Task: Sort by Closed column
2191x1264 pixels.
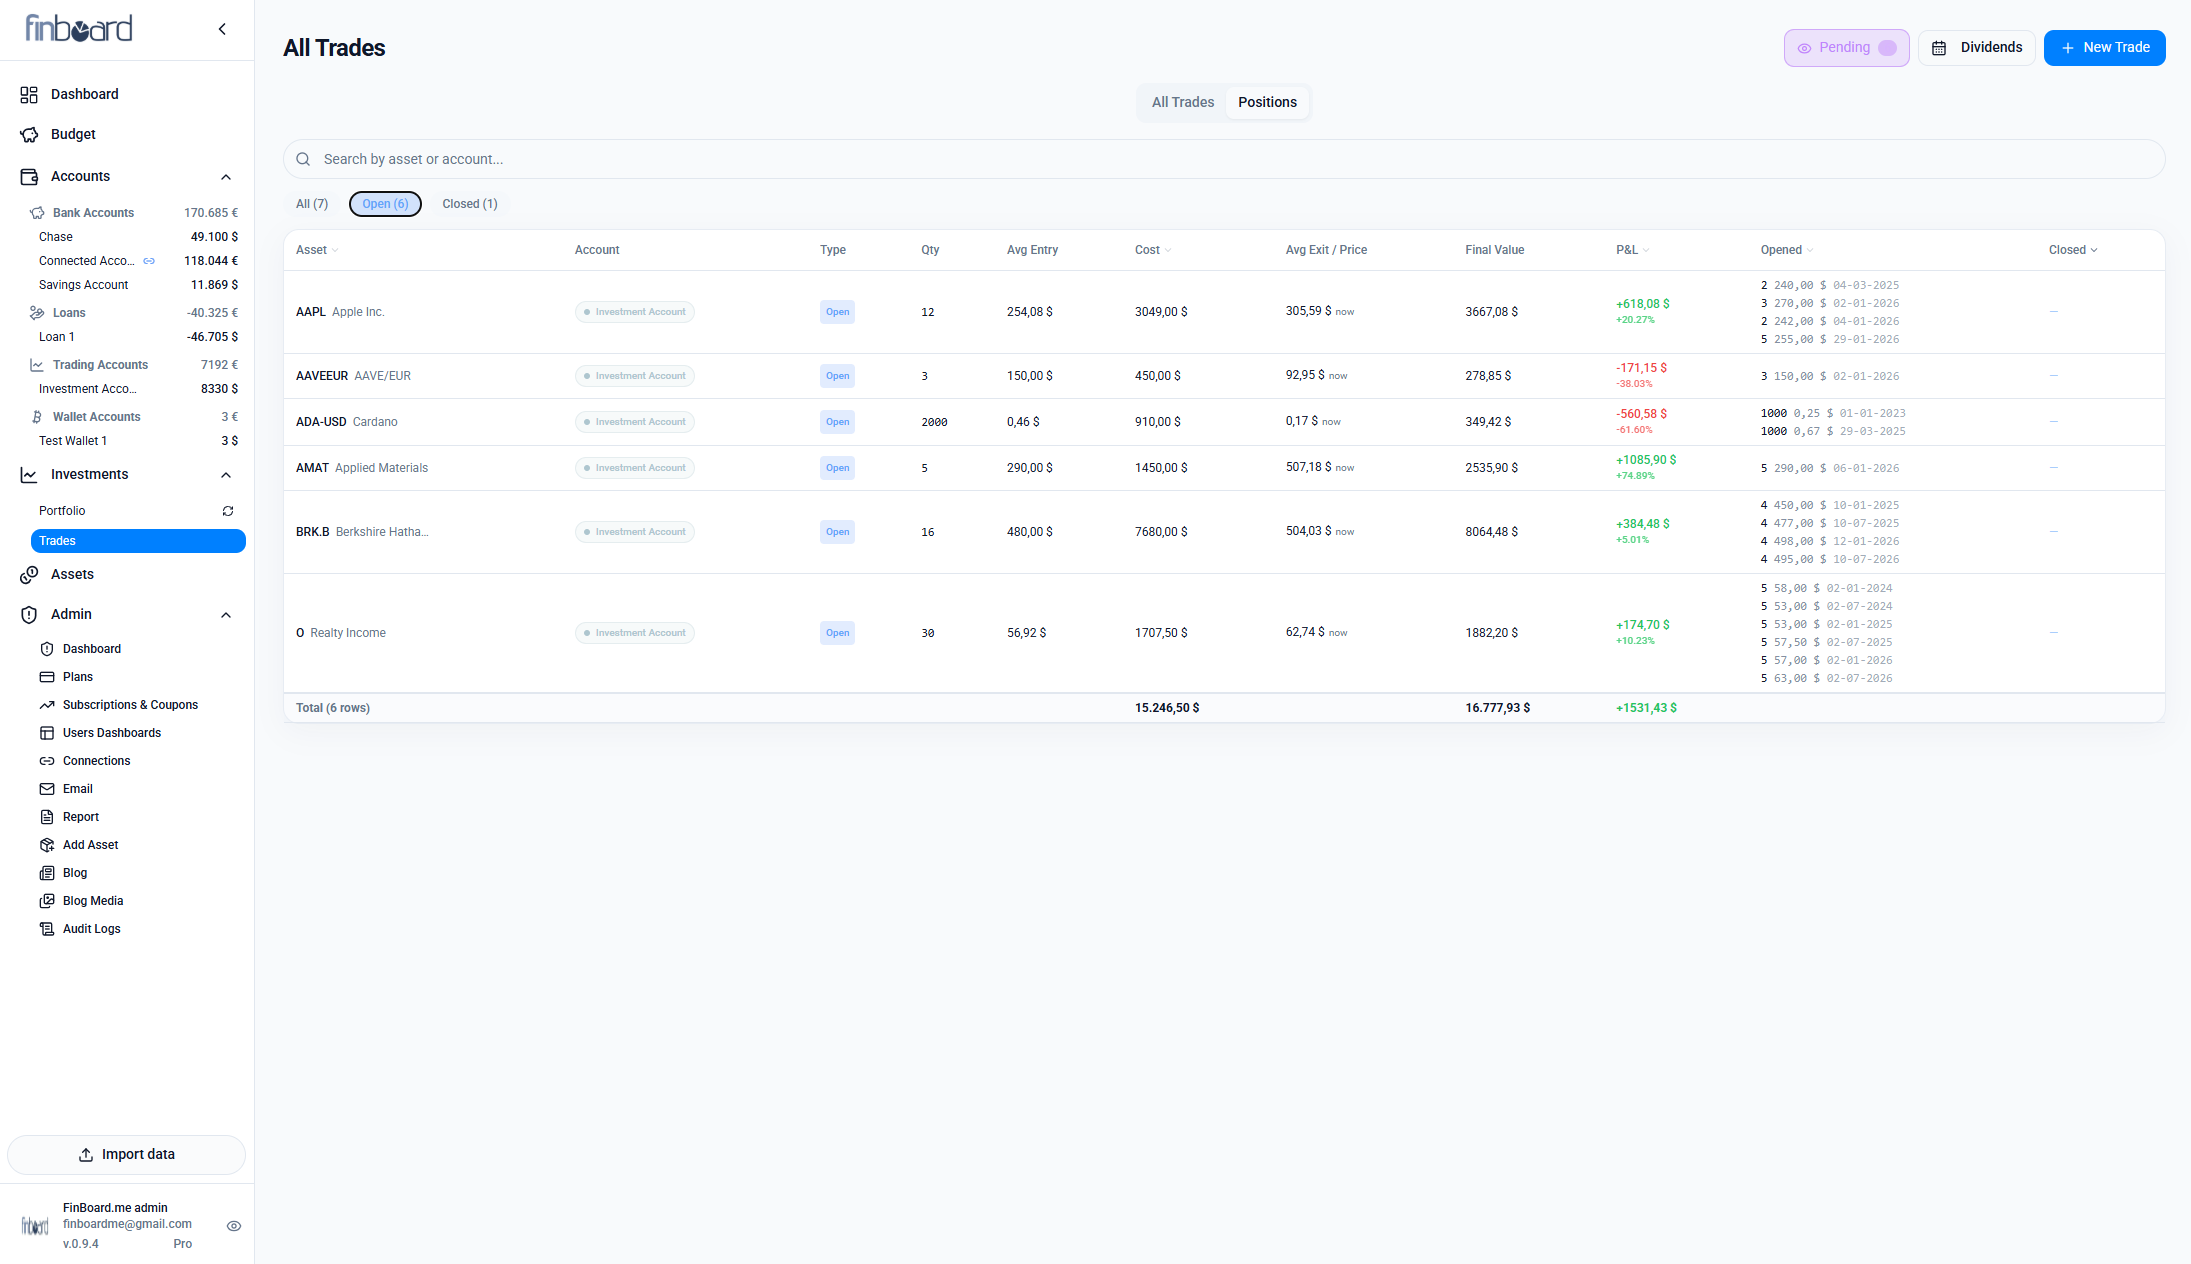Action: click(x=2073, y=250)
